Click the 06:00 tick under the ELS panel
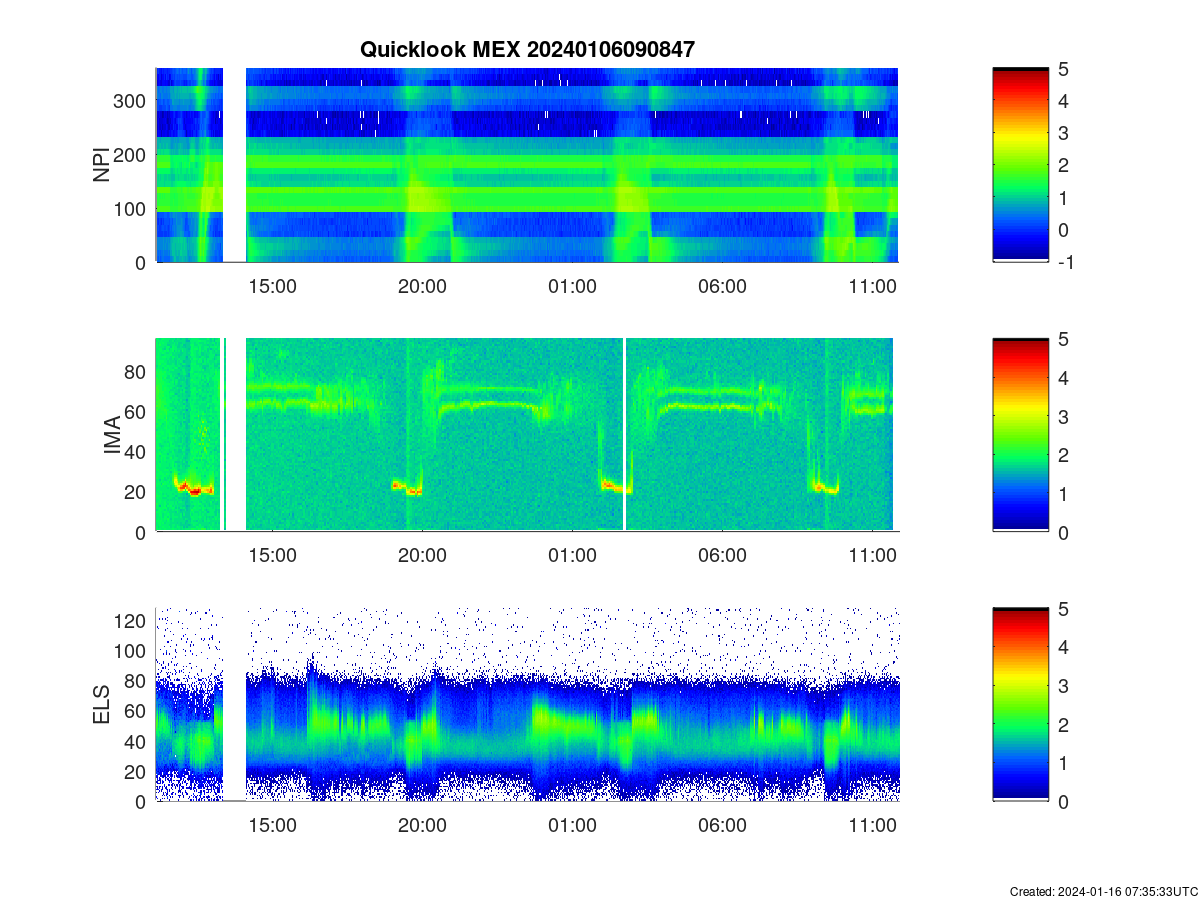The width and height of the screenshot is (1200, 900). [722, 826]
